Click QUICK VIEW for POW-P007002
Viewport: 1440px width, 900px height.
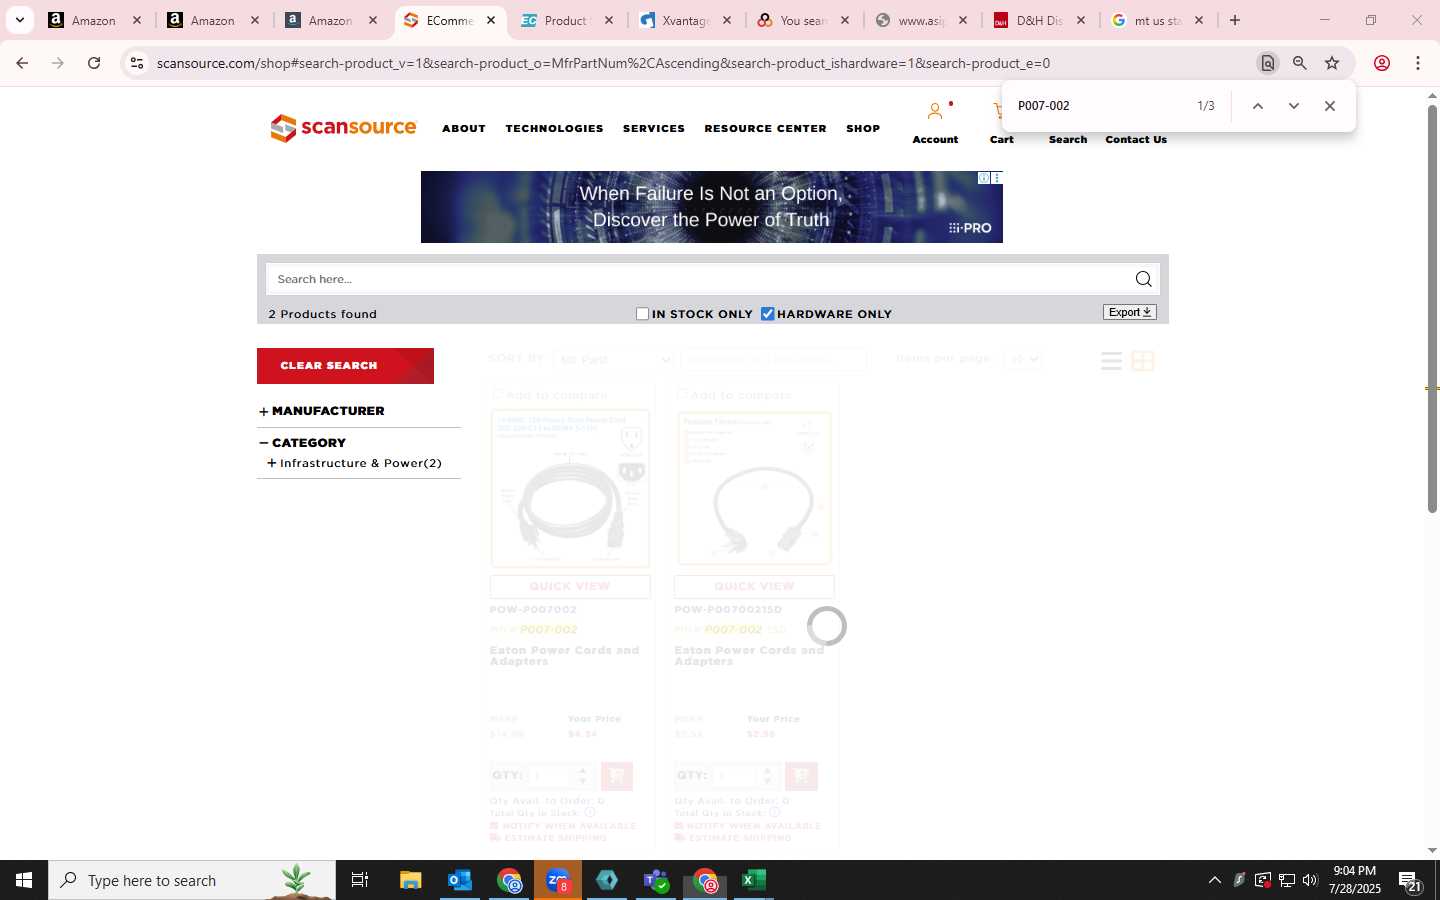[570, 586]
